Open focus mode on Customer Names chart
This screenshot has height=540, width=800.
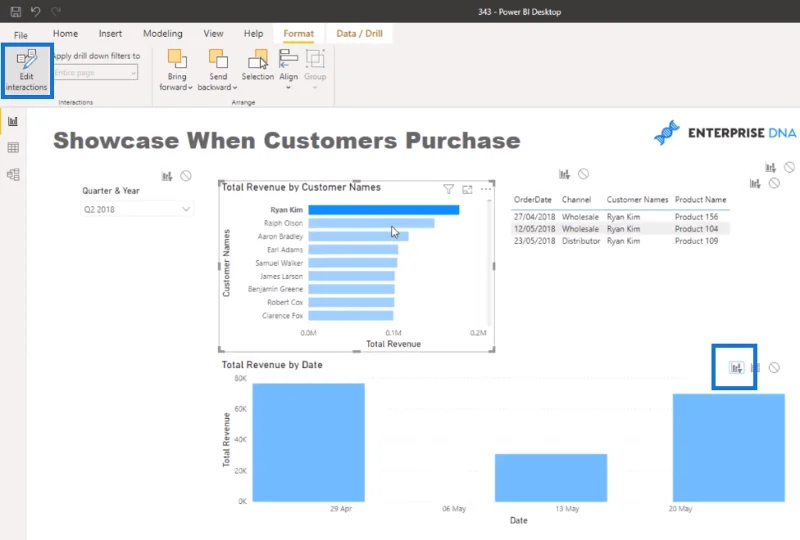[x=467, y=189]
